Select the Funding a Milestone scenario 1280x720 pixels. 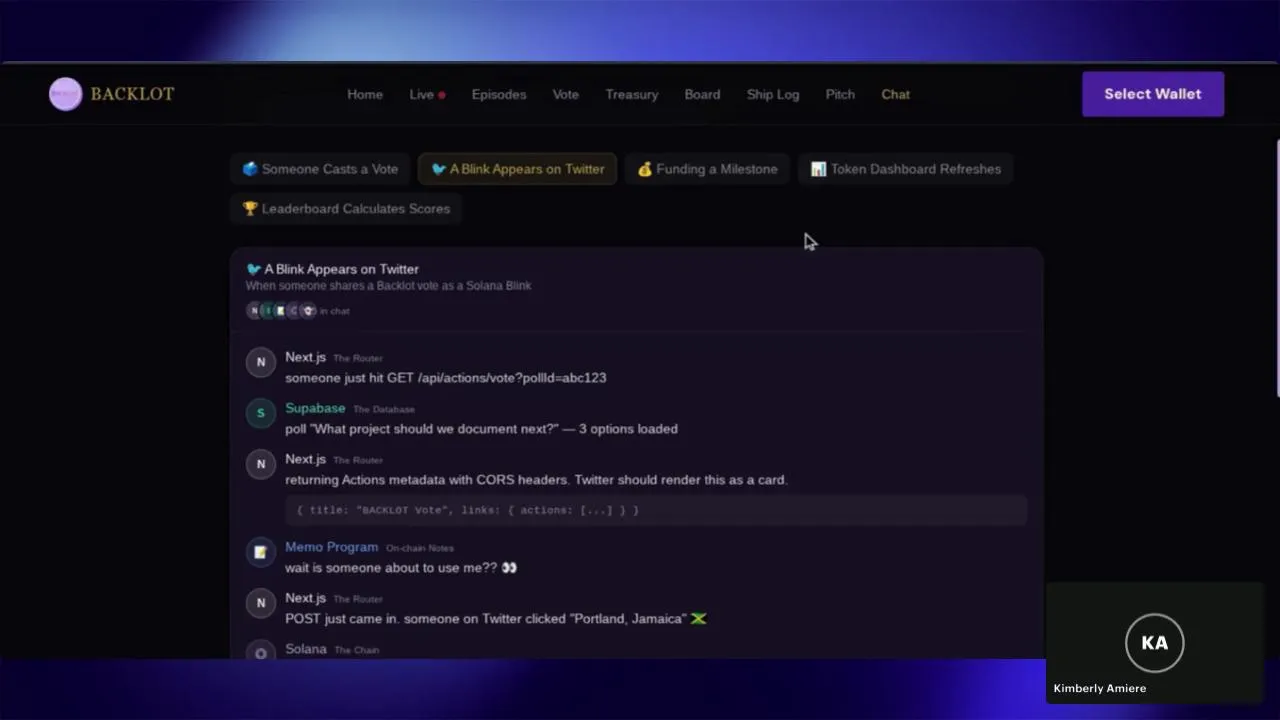coord(707,169)
